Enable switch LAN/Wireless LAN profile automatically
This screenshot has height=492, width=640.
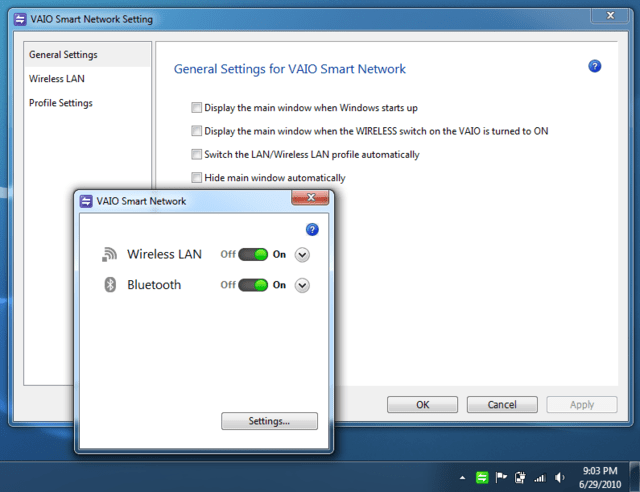tap(196, 154)
